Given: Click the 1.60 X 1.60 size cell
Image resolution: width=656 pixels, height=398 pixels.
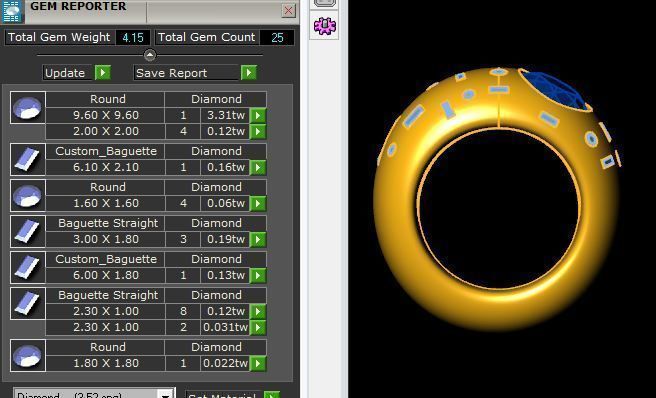Looking at the screenshot, I should pos(105,203).
